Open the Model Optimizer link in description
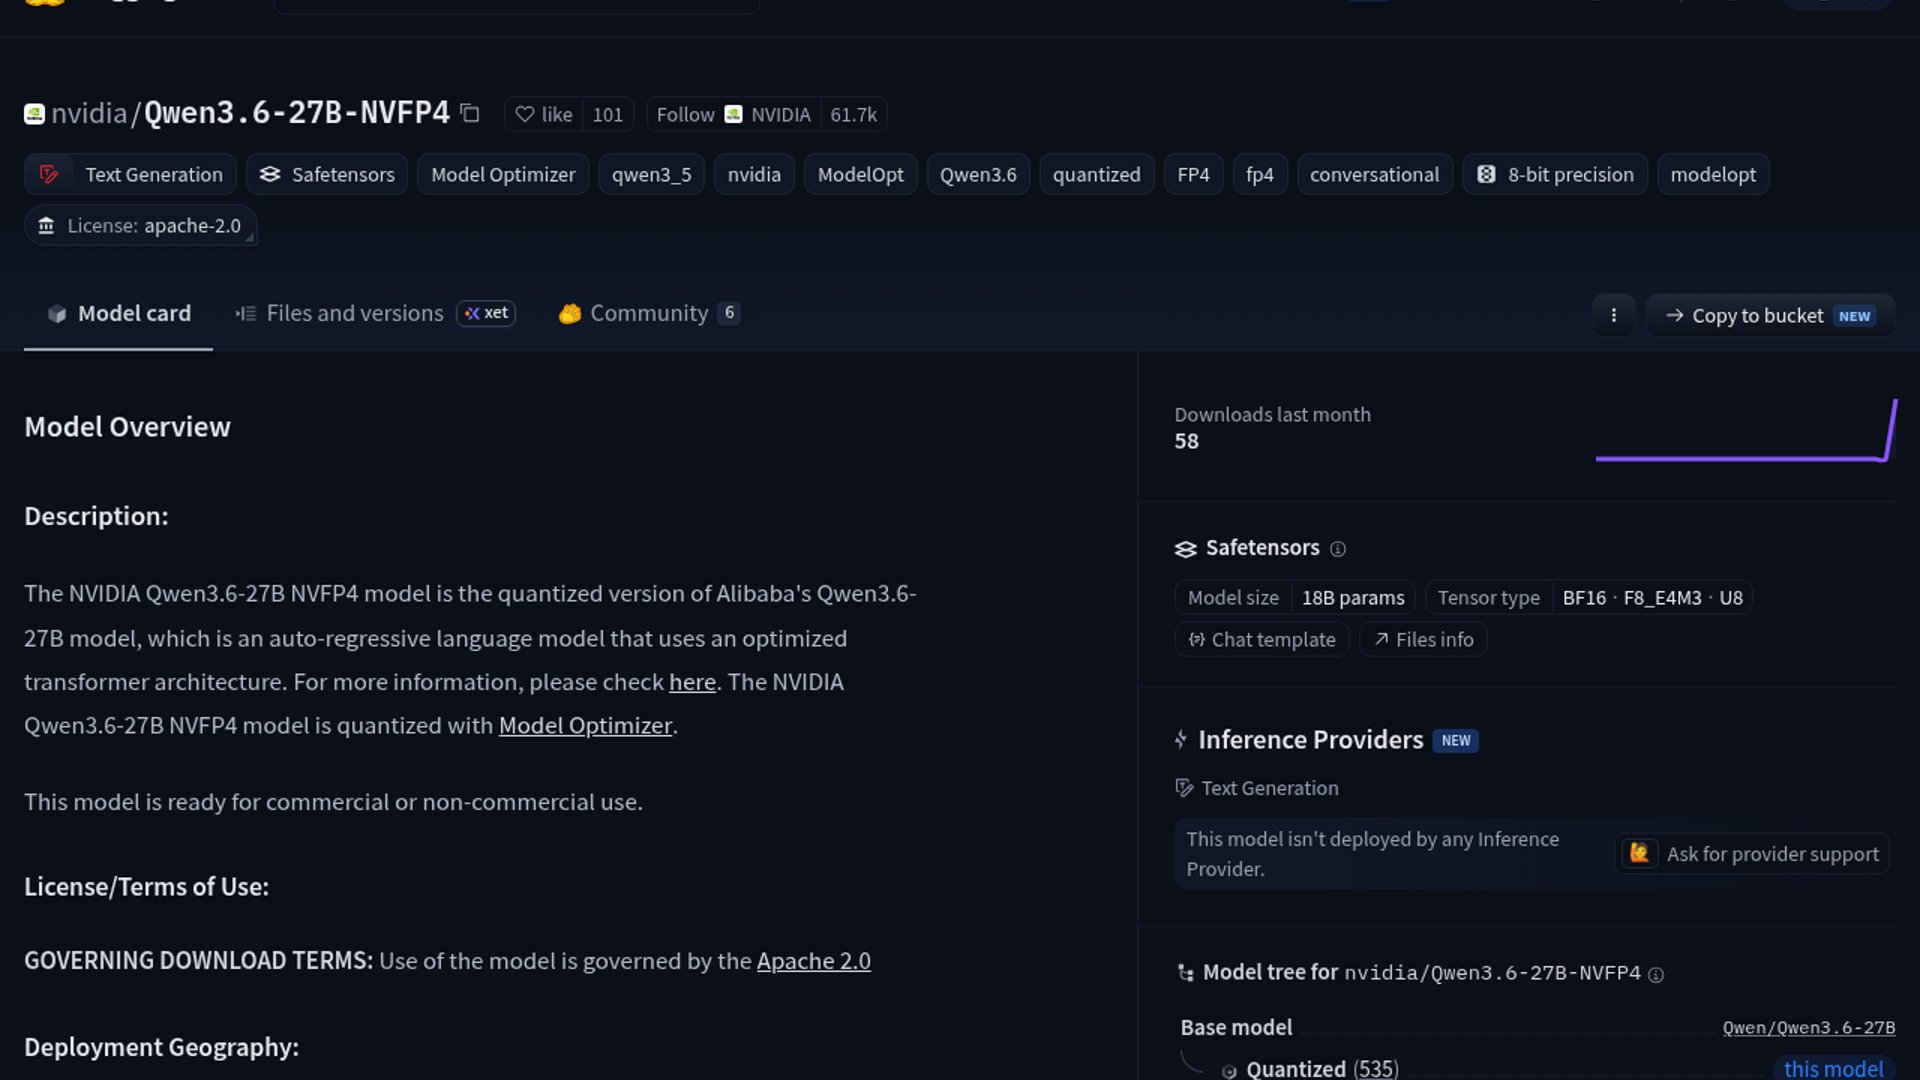 click(585, 726)
